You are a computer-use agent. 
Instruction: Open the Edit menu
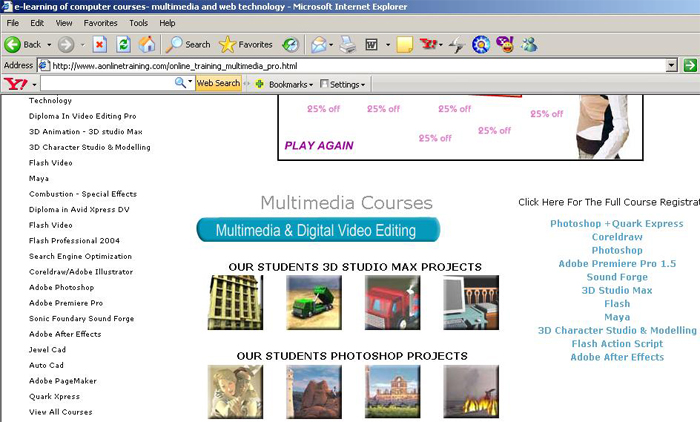37,23
